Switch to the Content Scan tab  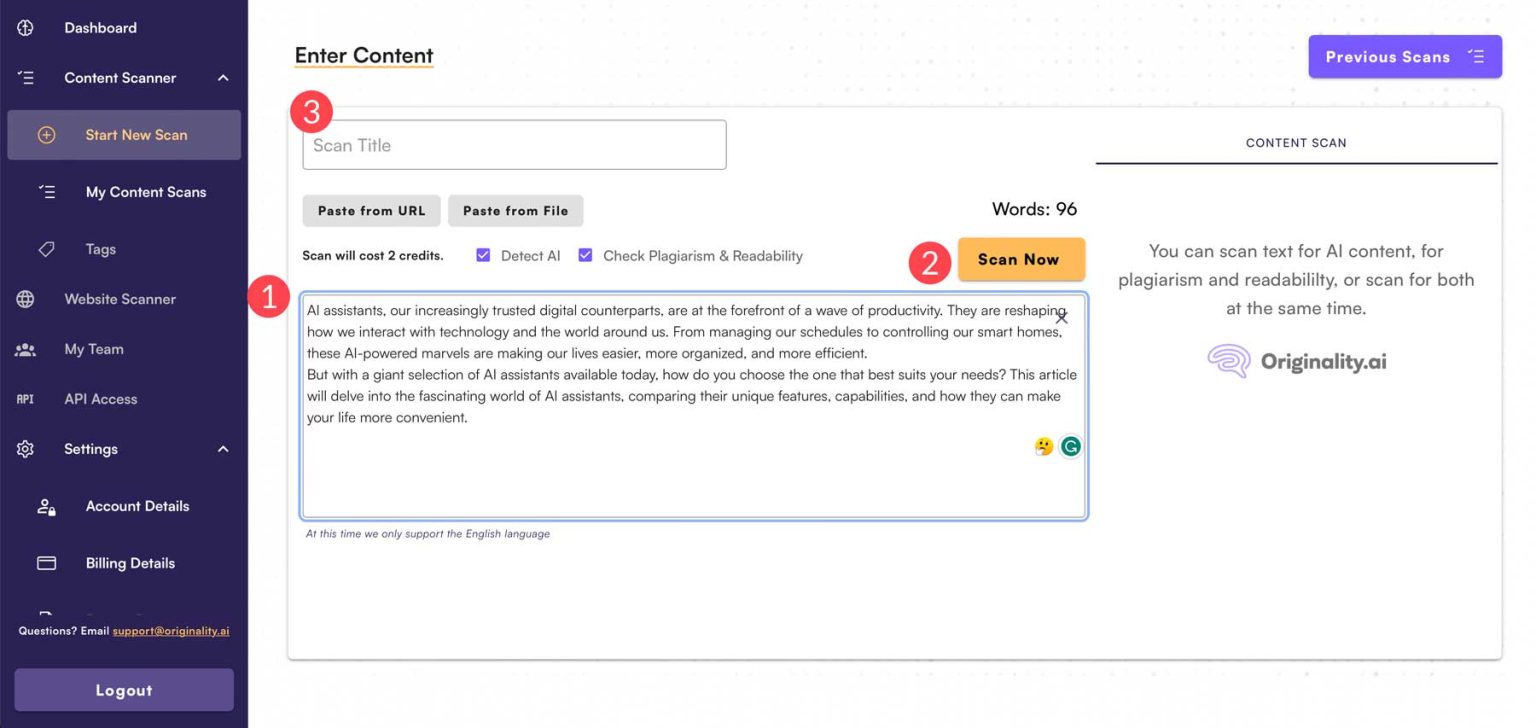tap(1296, 142)
